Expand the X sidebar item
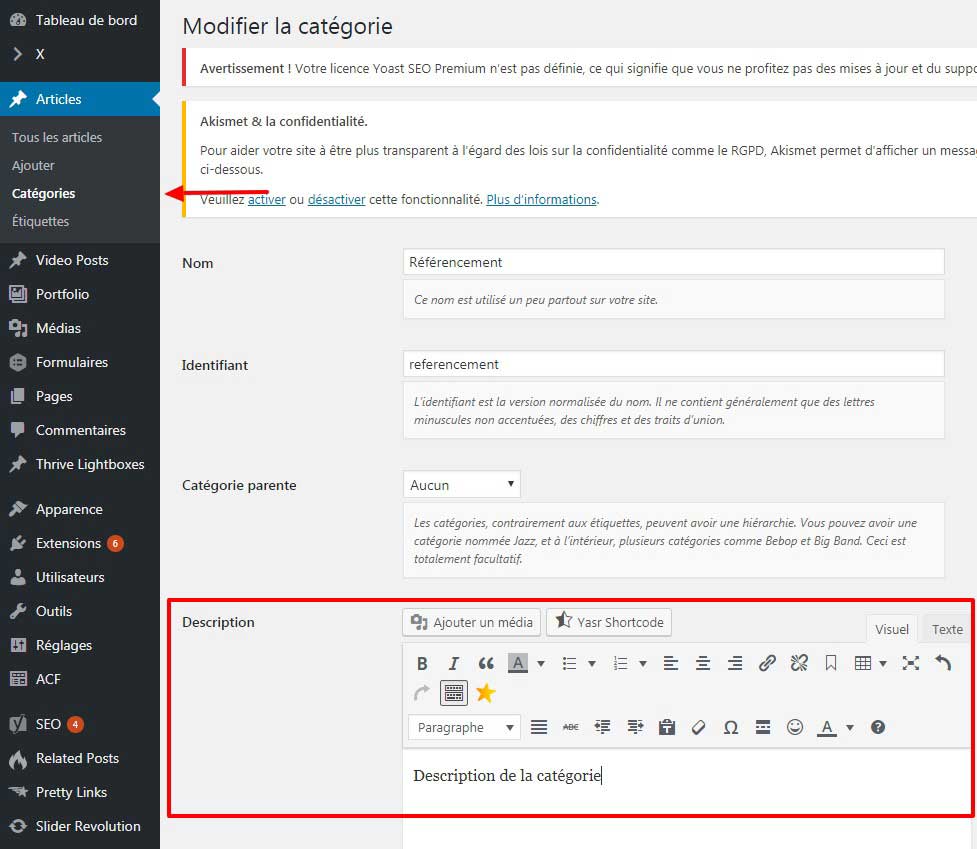The image size is (977, 849). point(80,54)
